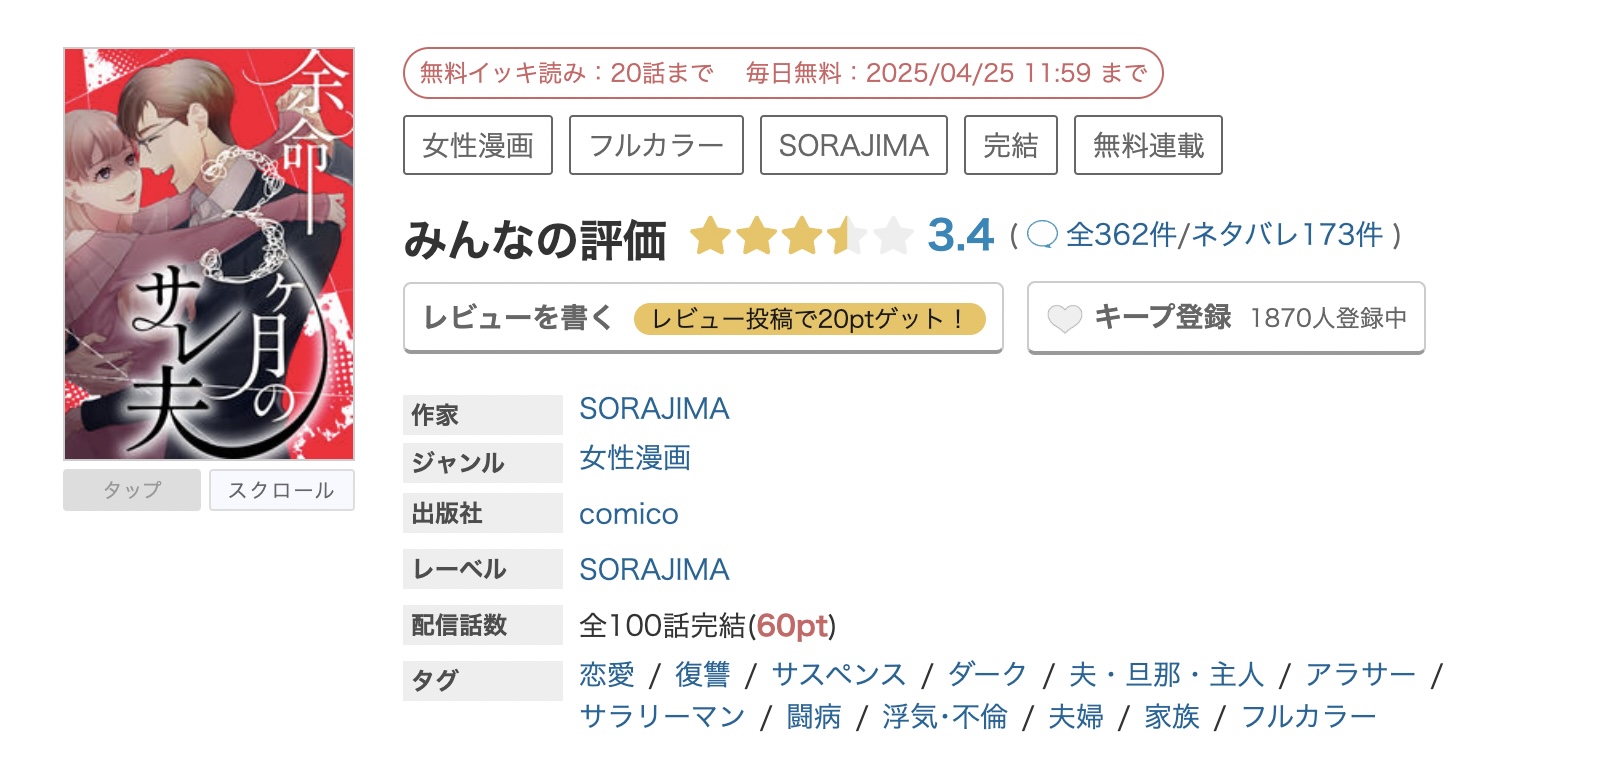
Task: Open the 恋愛 tag link
Action: click(x=606, y=675)
